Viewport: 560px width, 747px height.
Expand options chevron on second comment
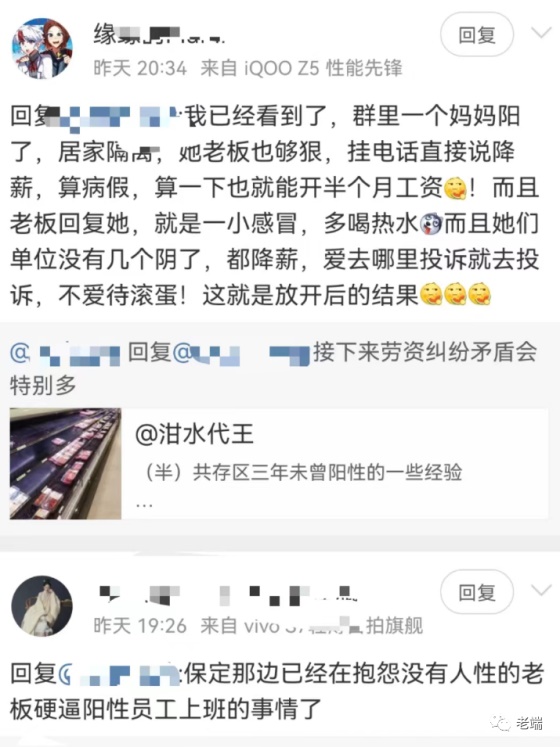pyautogui.click(x=541, y=590)
